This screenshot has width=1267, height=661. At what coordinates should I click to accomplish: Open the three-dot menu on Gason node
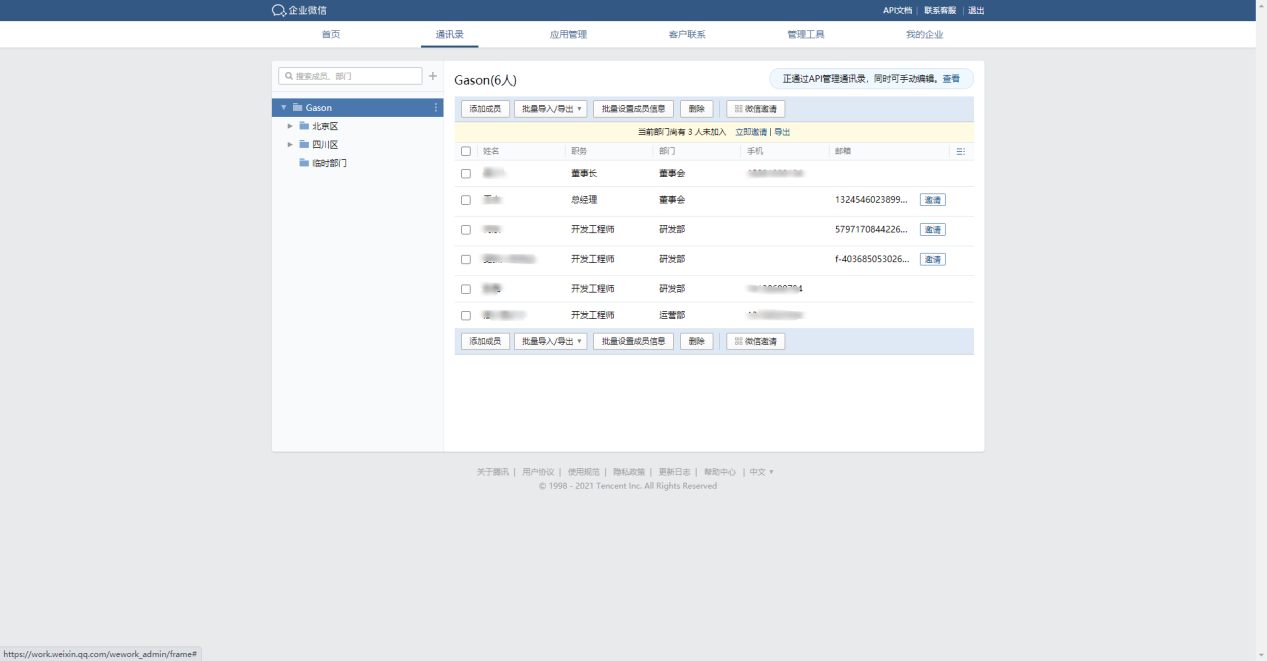pyautogui.click(x=435, y=108)
